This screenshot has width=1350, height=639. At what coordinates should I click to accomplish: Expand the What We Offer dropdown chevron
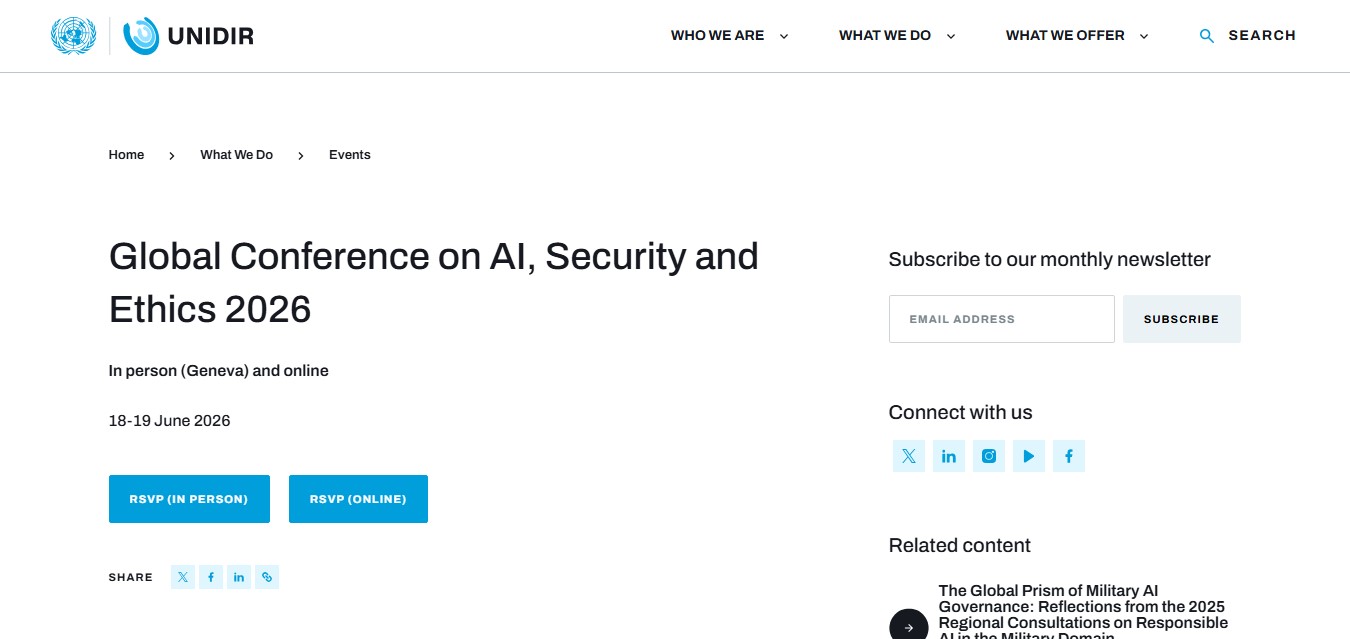[x=1144, y=36]
